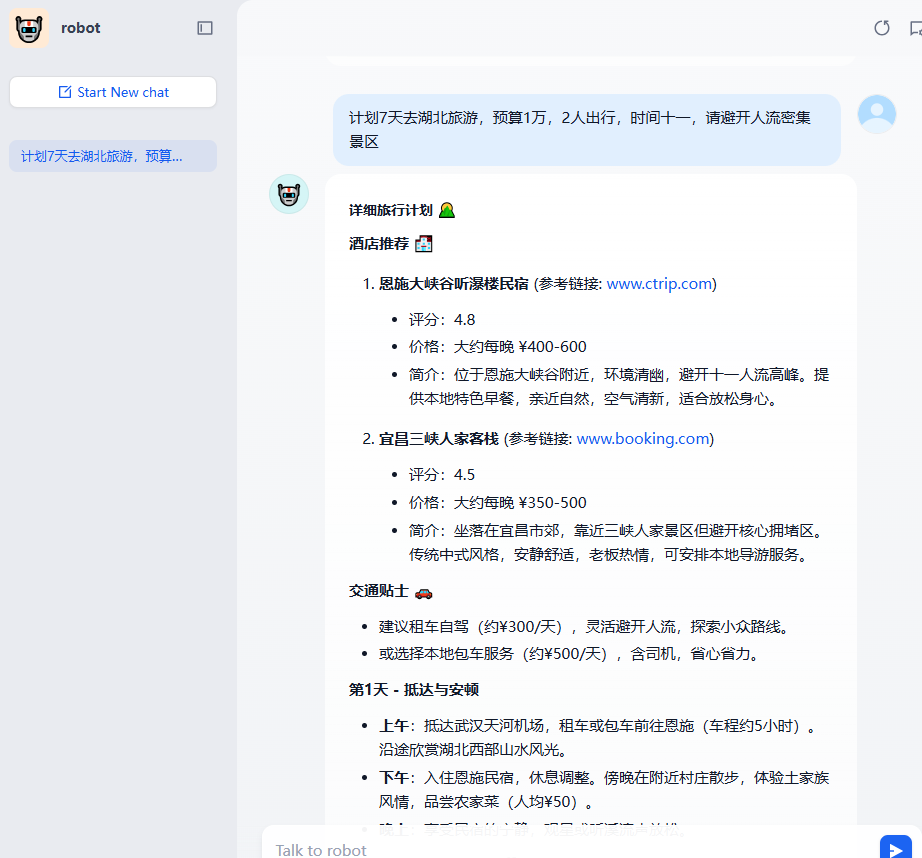Click the hotel emoji next to 酒店推荐
The height and width of the screenshot is (858, 922).
(423, 243)
